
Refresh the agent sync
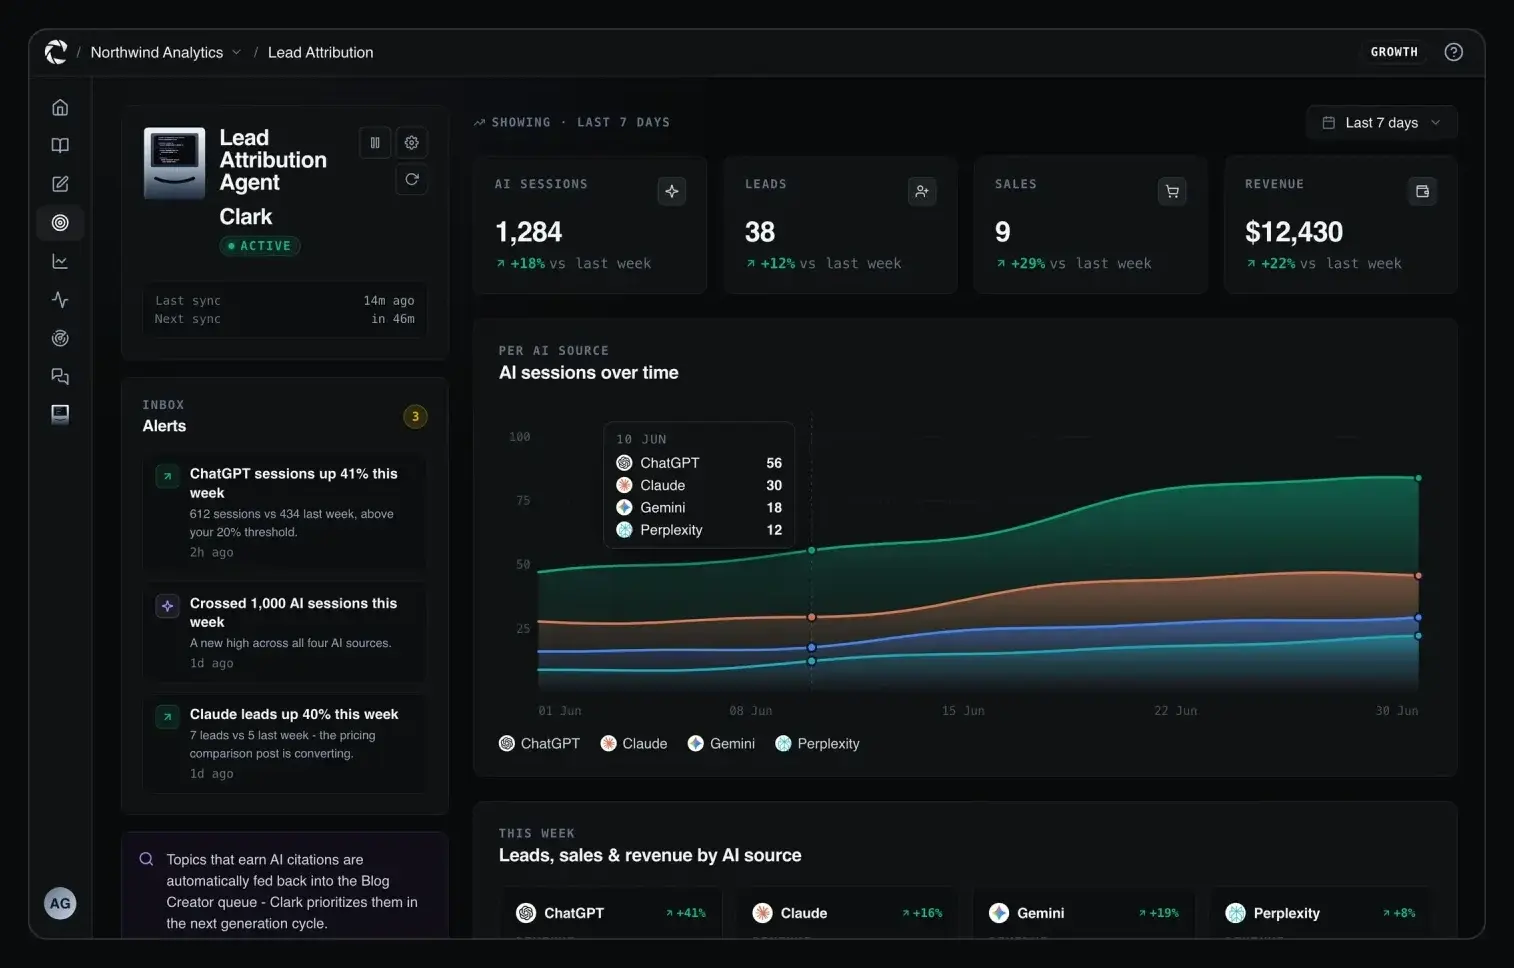pos(412,179)
